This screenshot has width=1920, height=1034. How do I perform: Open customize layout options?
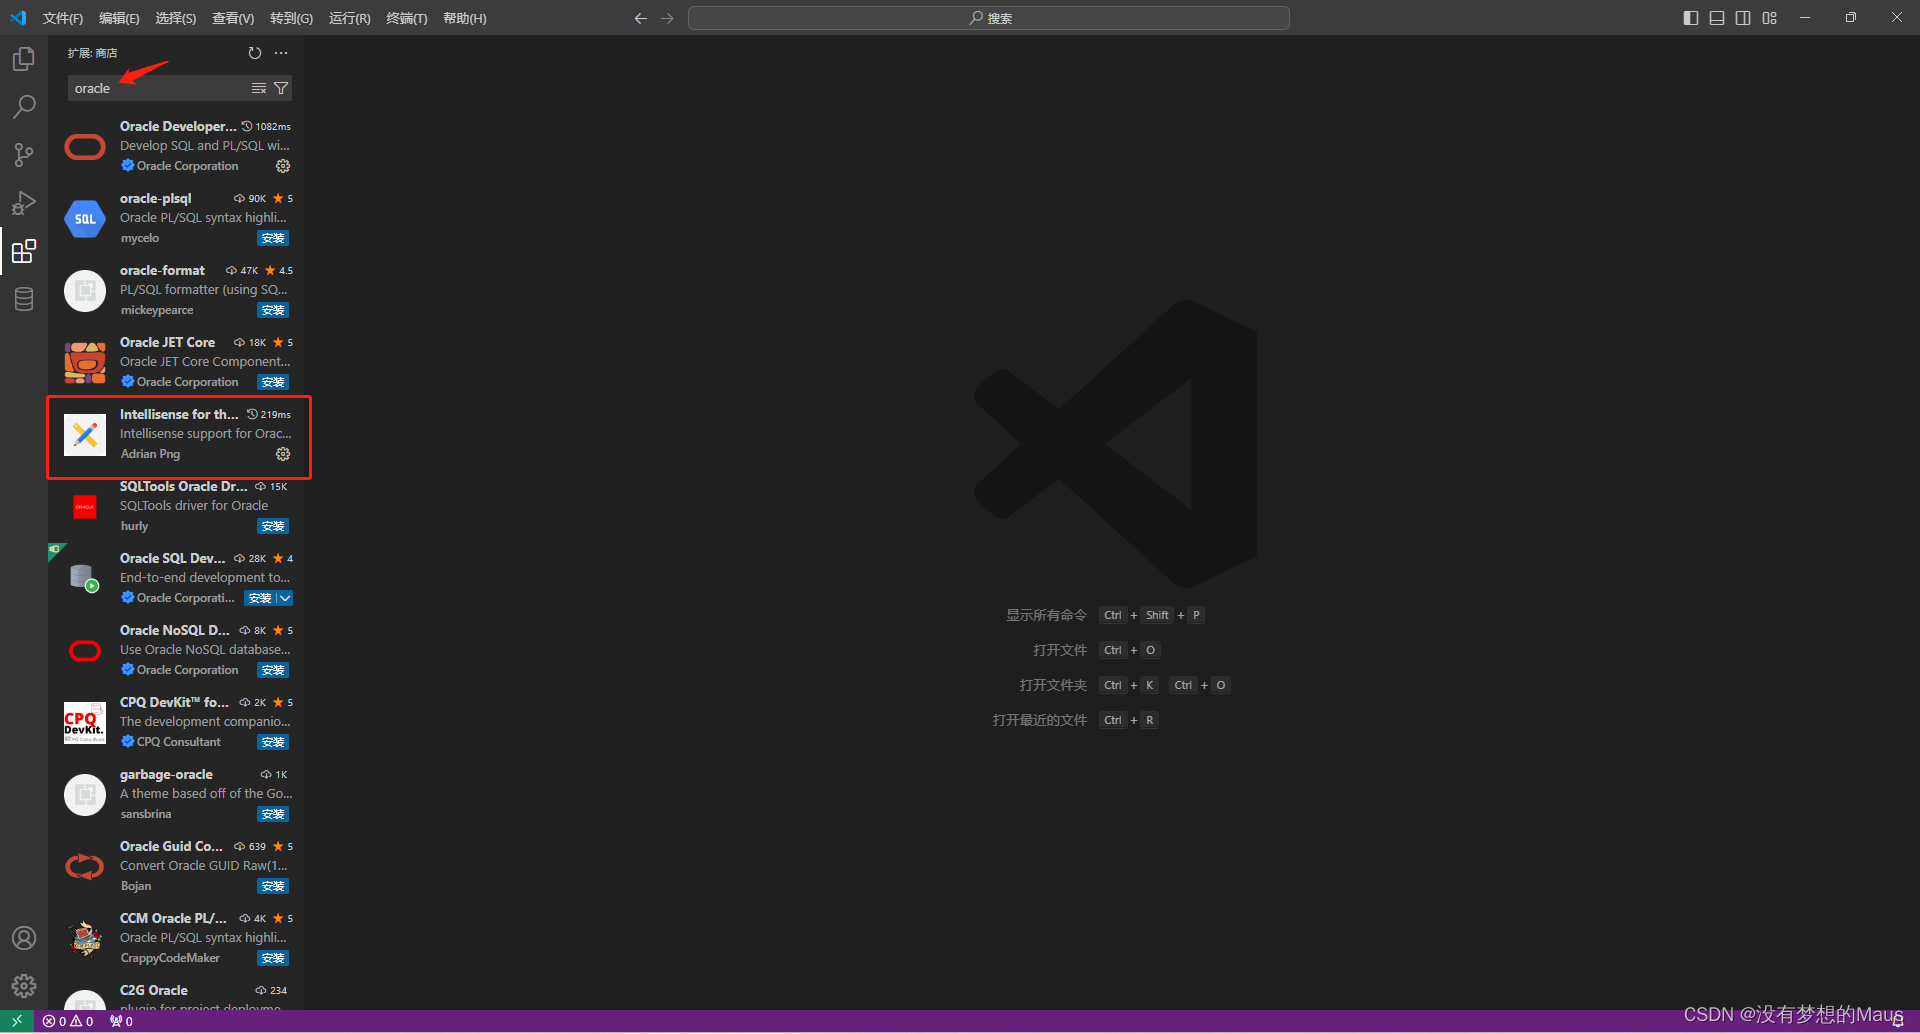(x=1770, y=18)
